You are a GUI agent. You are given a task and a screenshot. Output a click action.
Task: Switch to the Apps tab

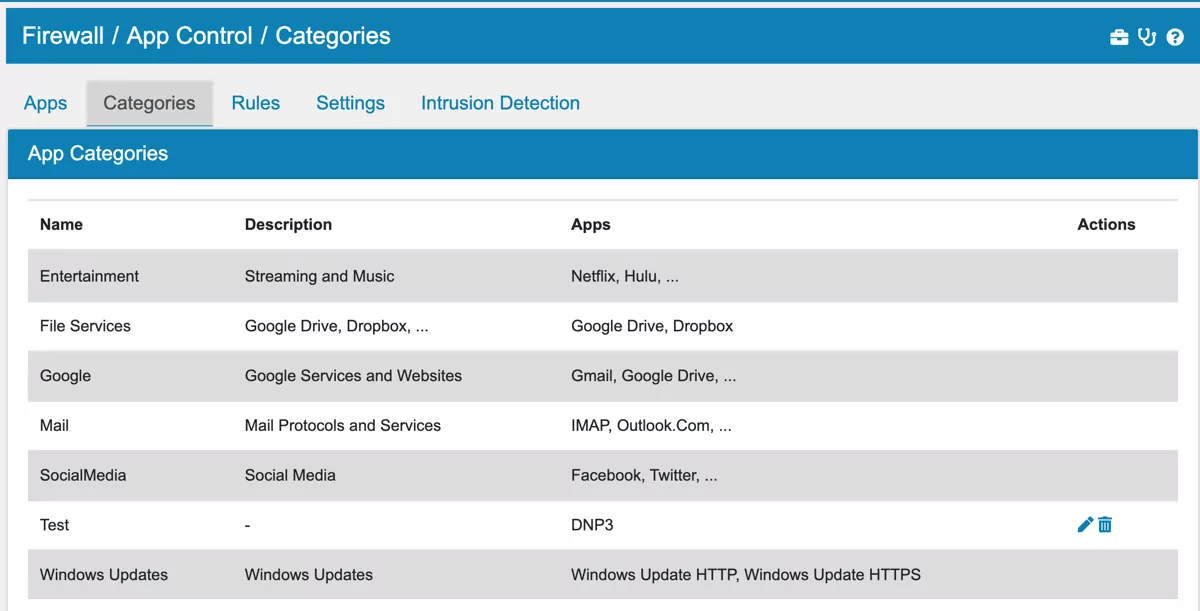[x=44, y=103]
